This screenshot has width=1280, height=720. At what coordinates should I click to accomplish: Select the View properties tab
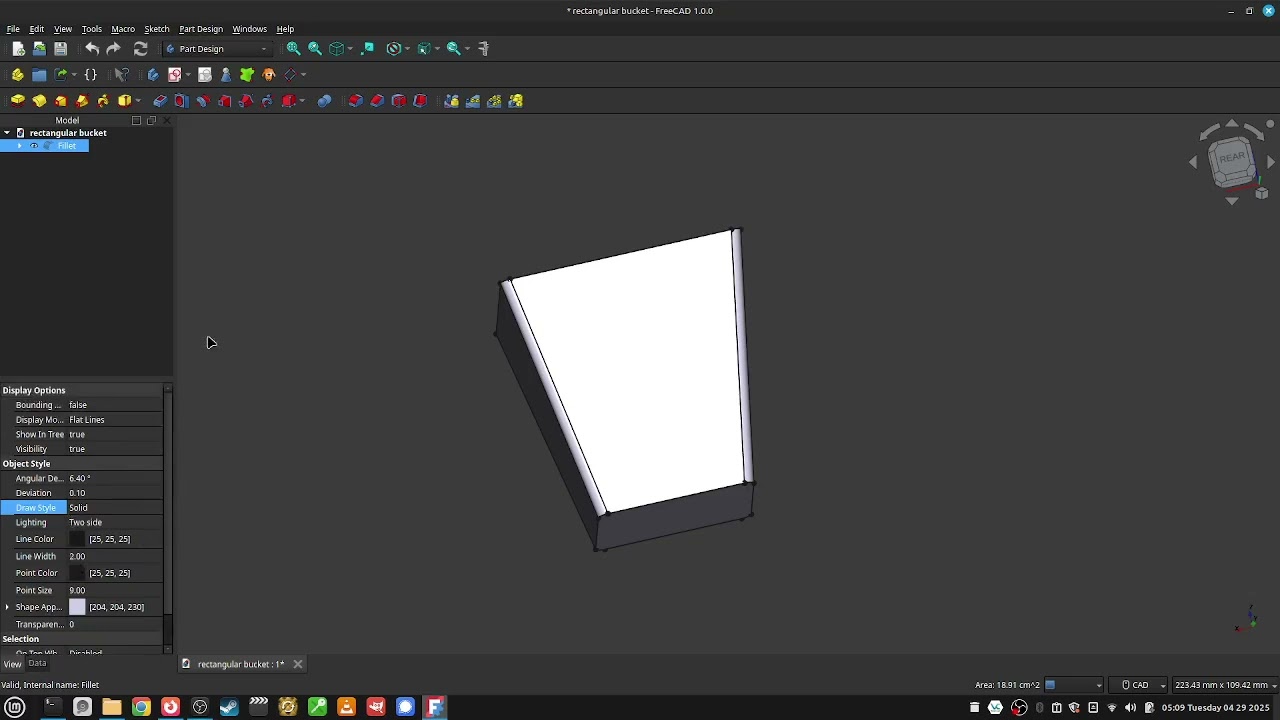tap(12, 664)
